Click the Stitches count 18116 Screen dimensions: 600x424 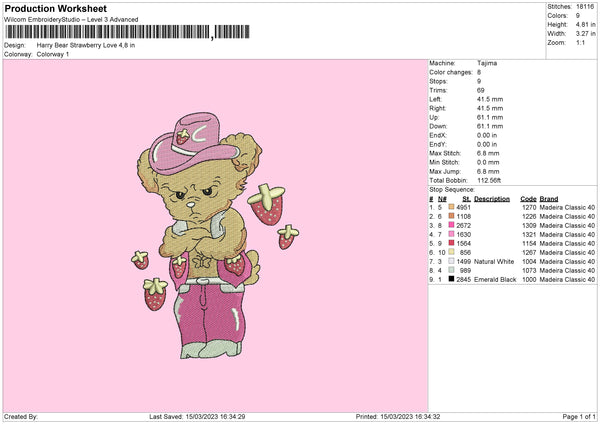pos(585,7)
